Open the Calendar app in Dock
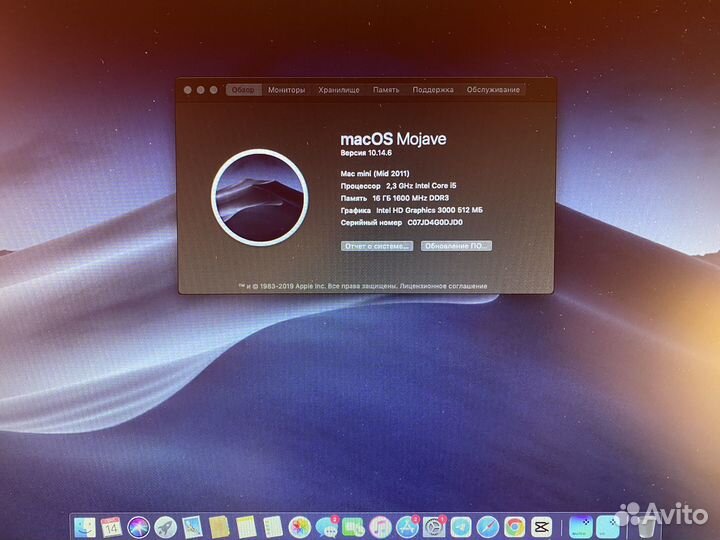The height and width of the screenshot is (540, 720). [111, 527]
